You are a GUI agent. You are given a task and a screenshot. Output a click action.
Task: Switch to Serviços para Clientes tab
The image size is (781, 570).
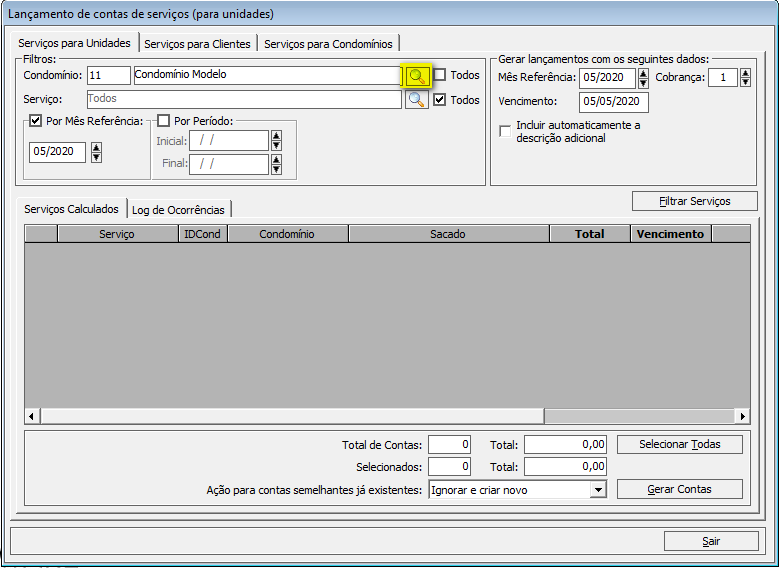click(198, 44)
